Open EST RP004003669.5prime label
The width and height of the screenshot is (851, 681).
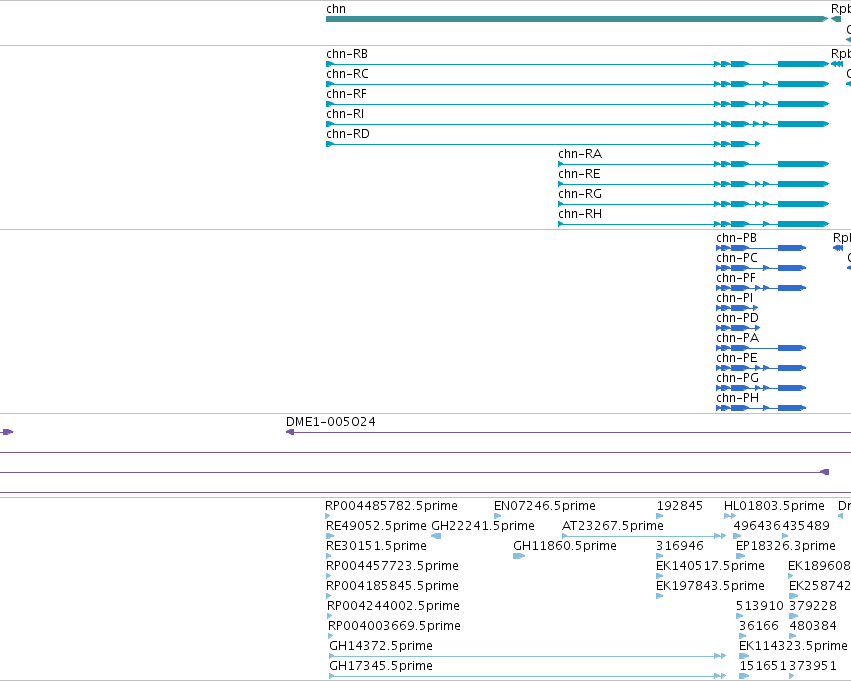tap(395, 627)
